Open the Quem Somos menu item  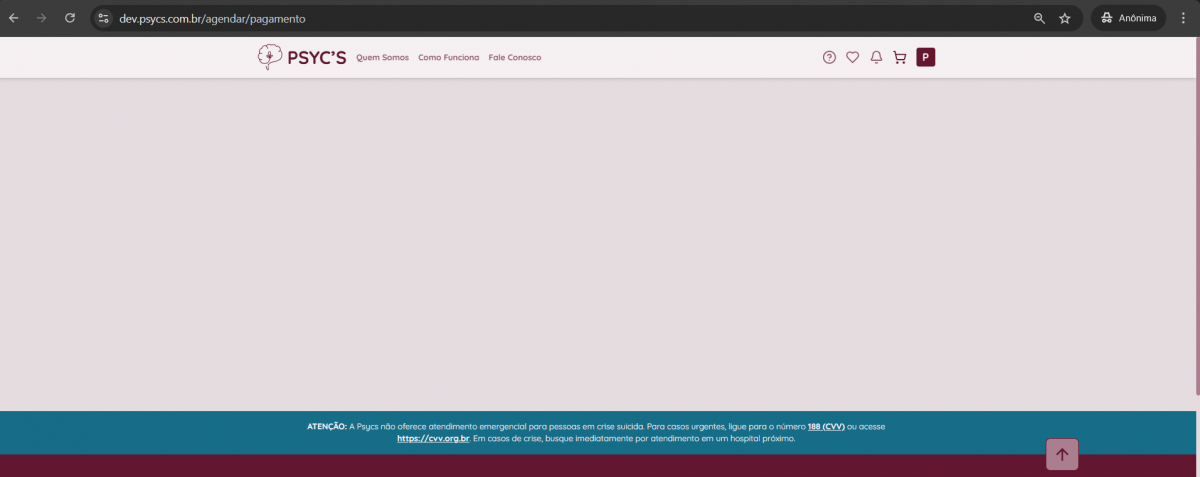pos(382,57)
